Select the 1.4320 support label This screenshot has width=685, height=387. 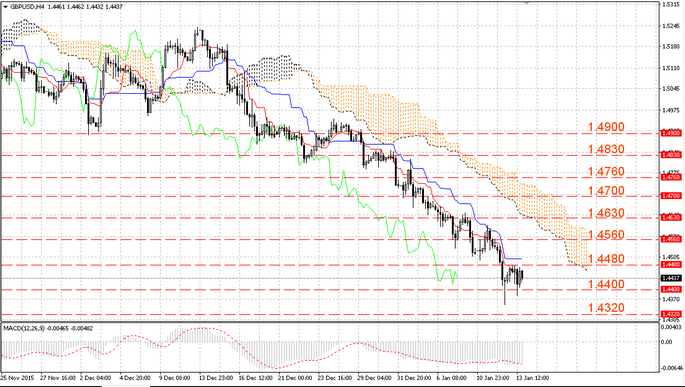coord(606,308)
